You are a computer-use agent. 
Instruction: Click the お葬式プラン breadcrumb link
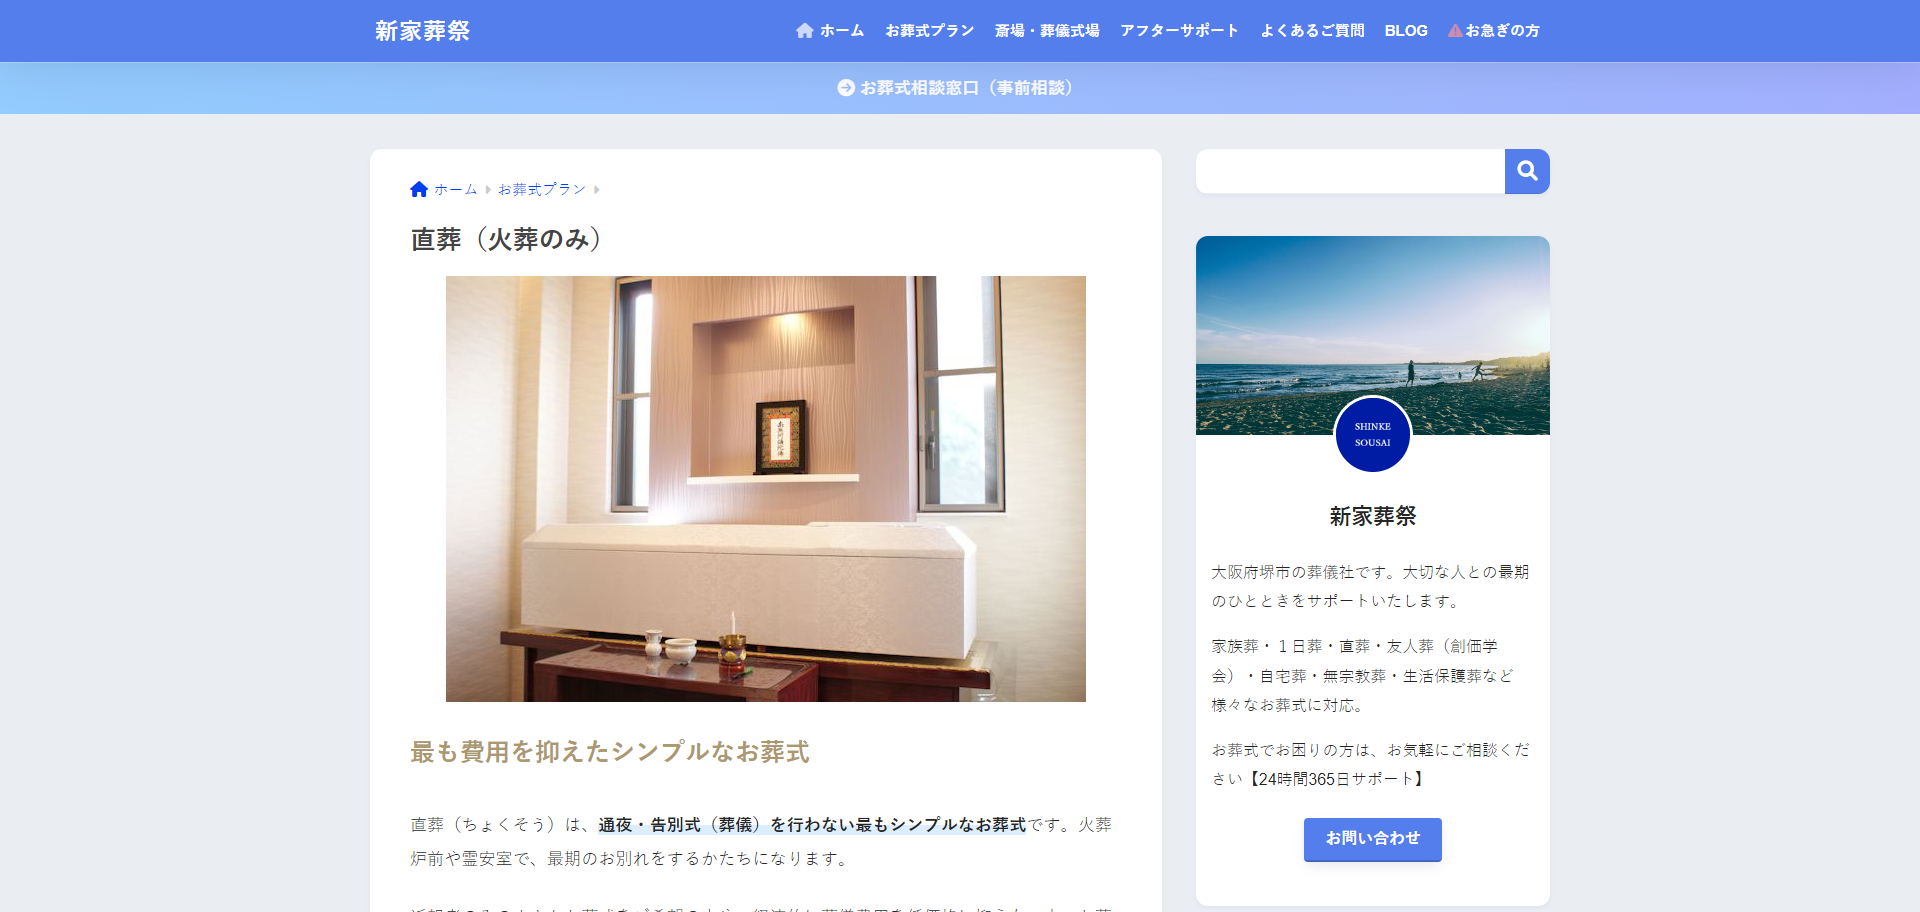(x=541, y=188)
